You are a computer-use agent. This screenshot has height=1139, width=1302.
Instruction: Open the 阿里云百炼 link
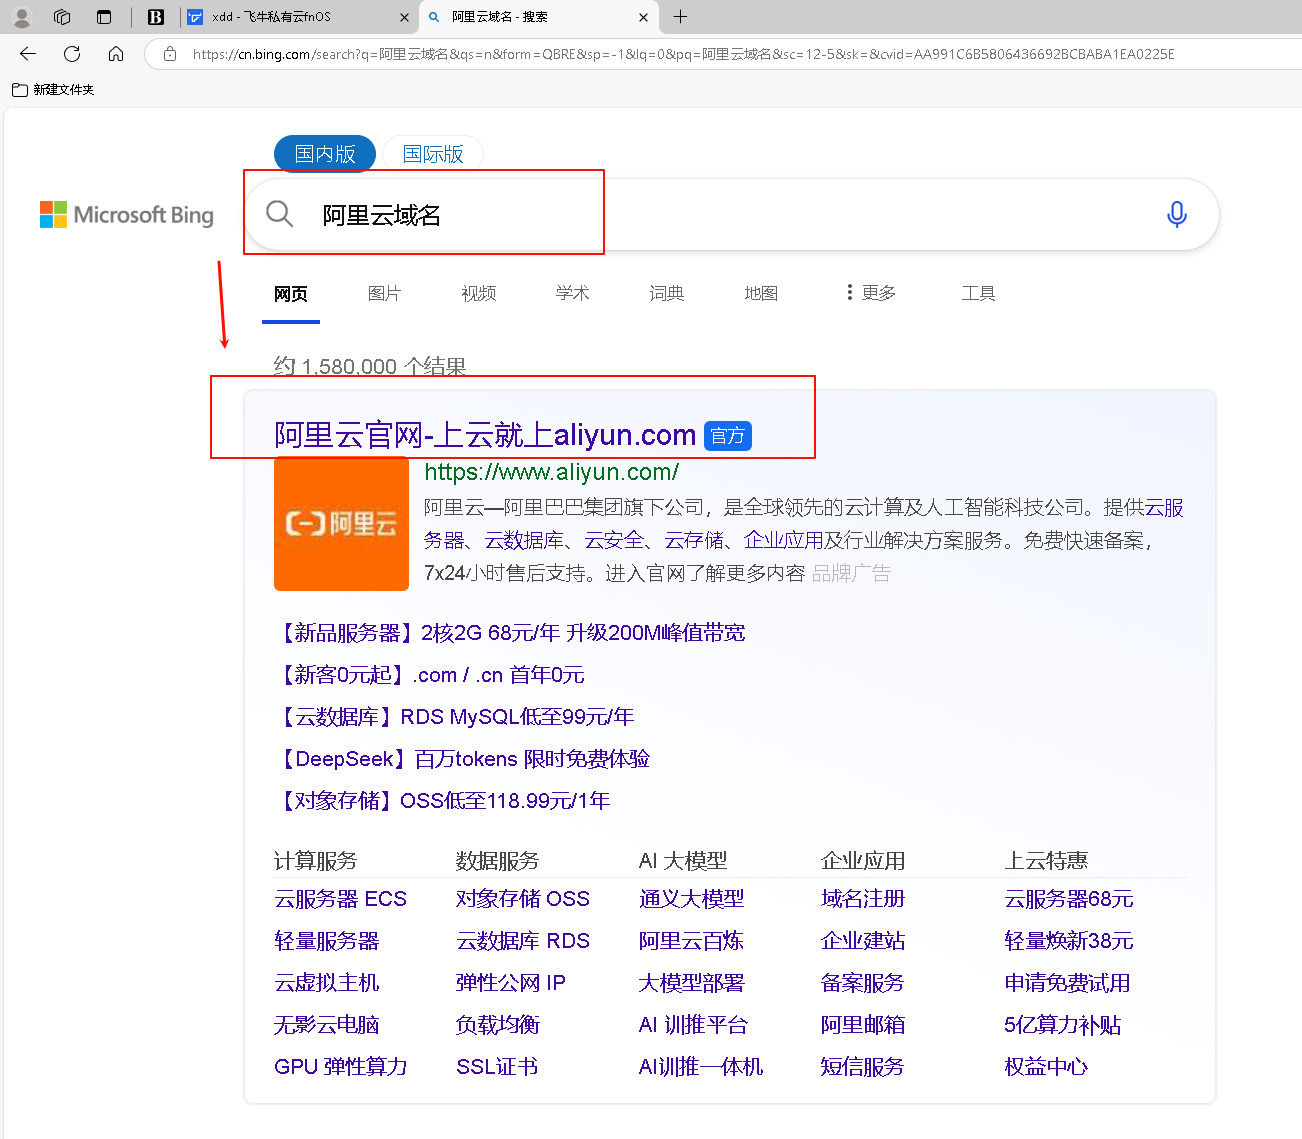(692, 941)
